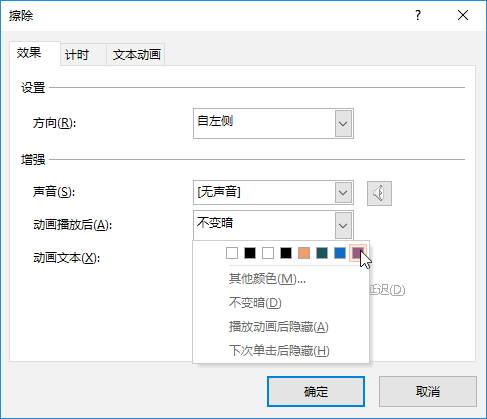Confirm with the 确定 button
The image size is (487, 419).
(x=316, y=392)
